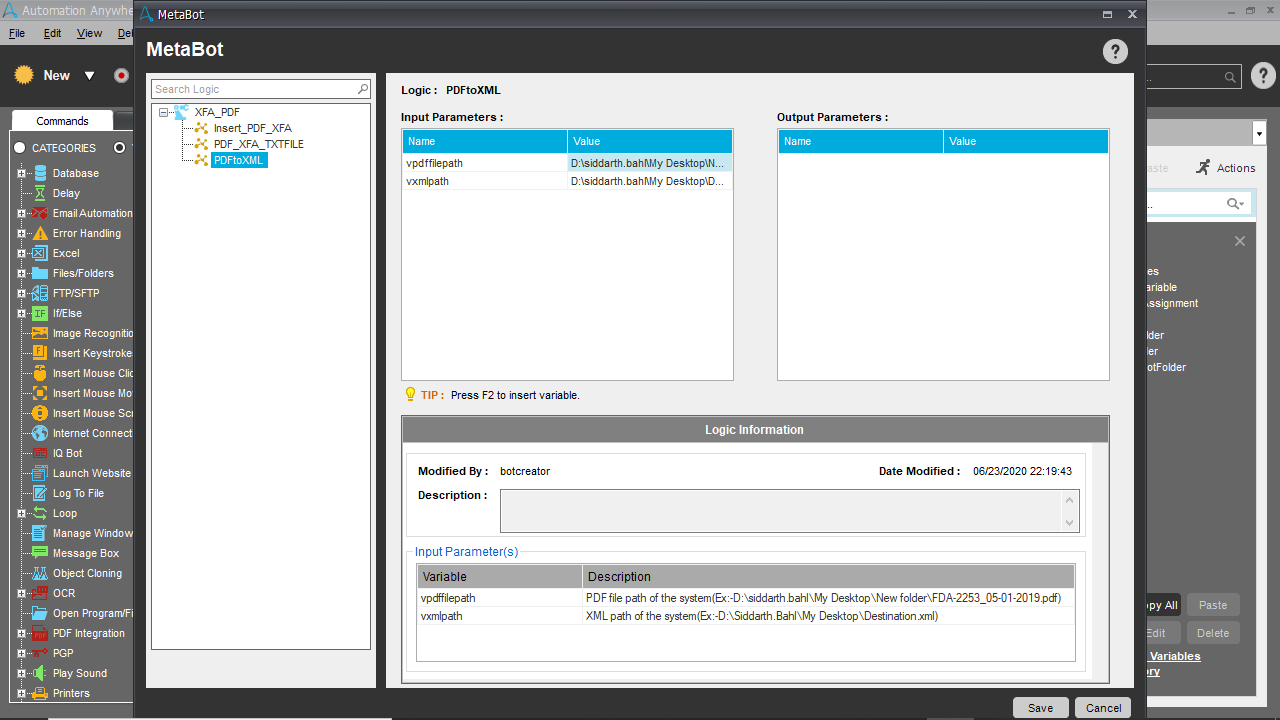Click the Database command icon

(x=40, y=173)
